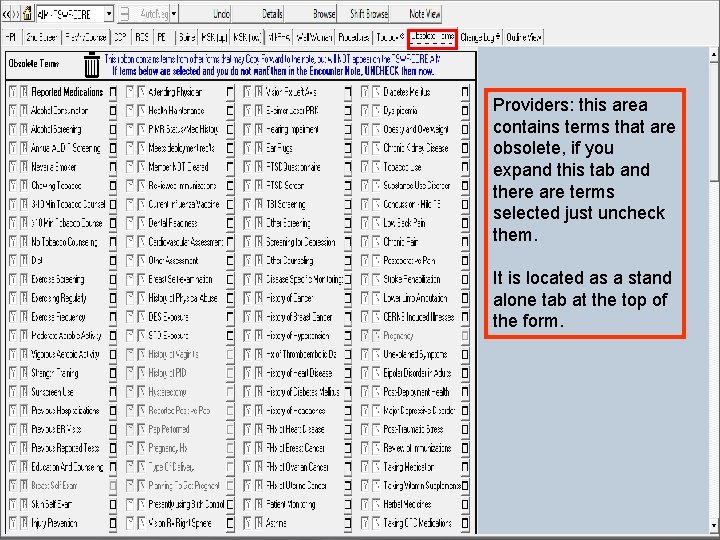Click the vertical scrollbar up arrow

714,55
